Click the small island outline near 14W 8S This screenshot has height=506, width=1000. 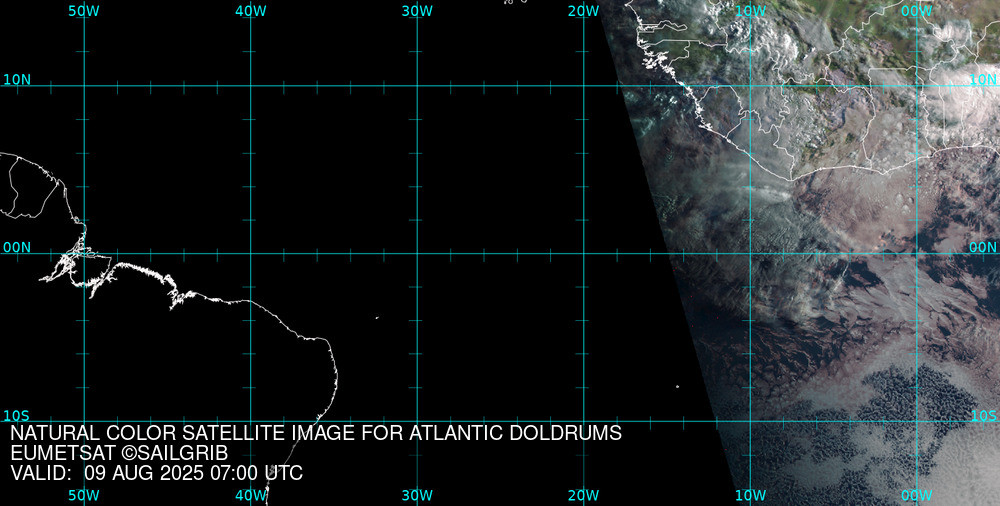click(x=677, y=386)
